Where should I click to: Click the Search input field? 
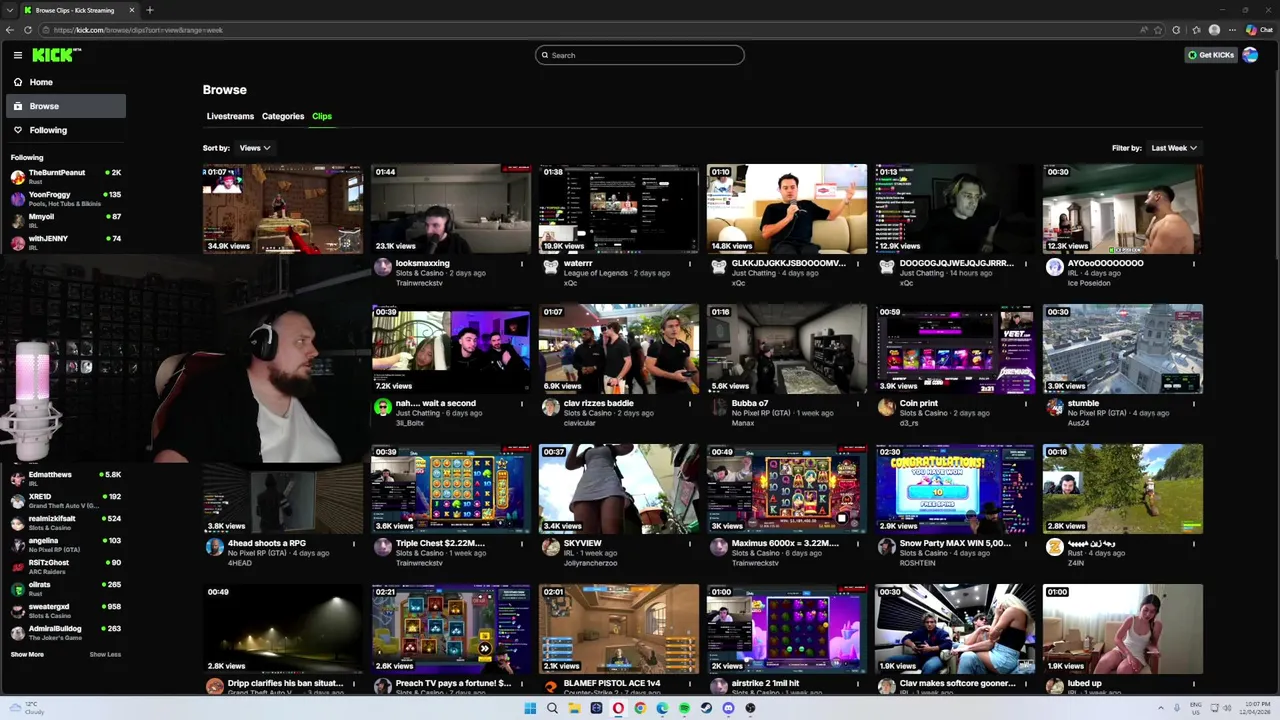point(640,55)
